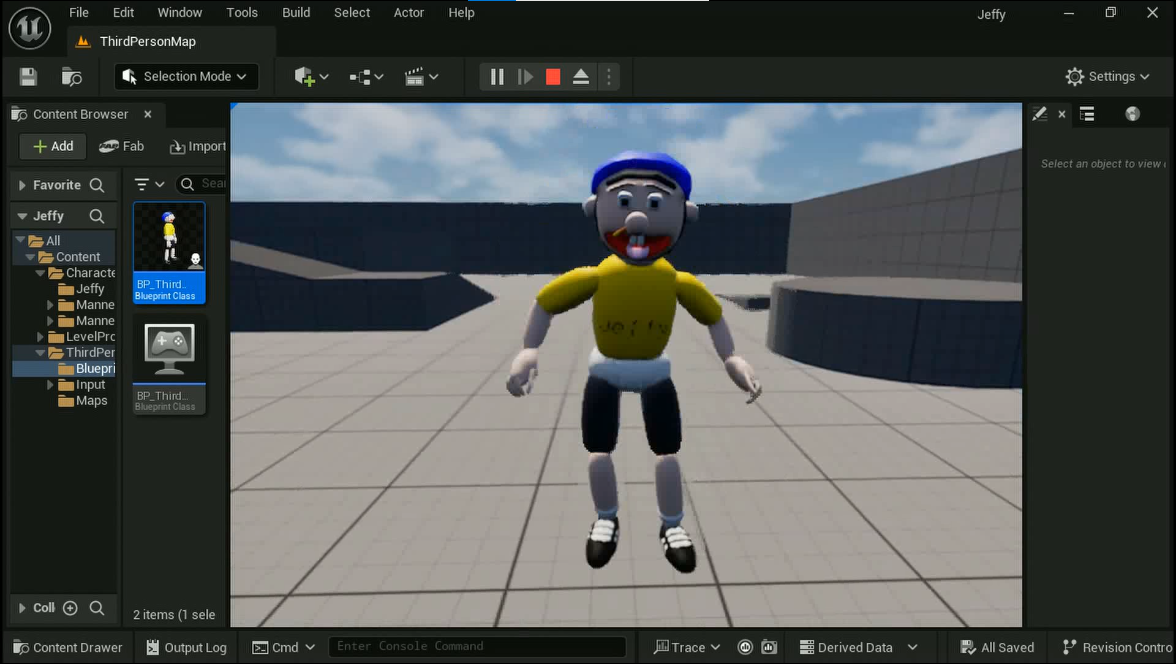Click the Add button in Content Browser
The width and height of the screenshot is (1176, 664).
[52, 146]
